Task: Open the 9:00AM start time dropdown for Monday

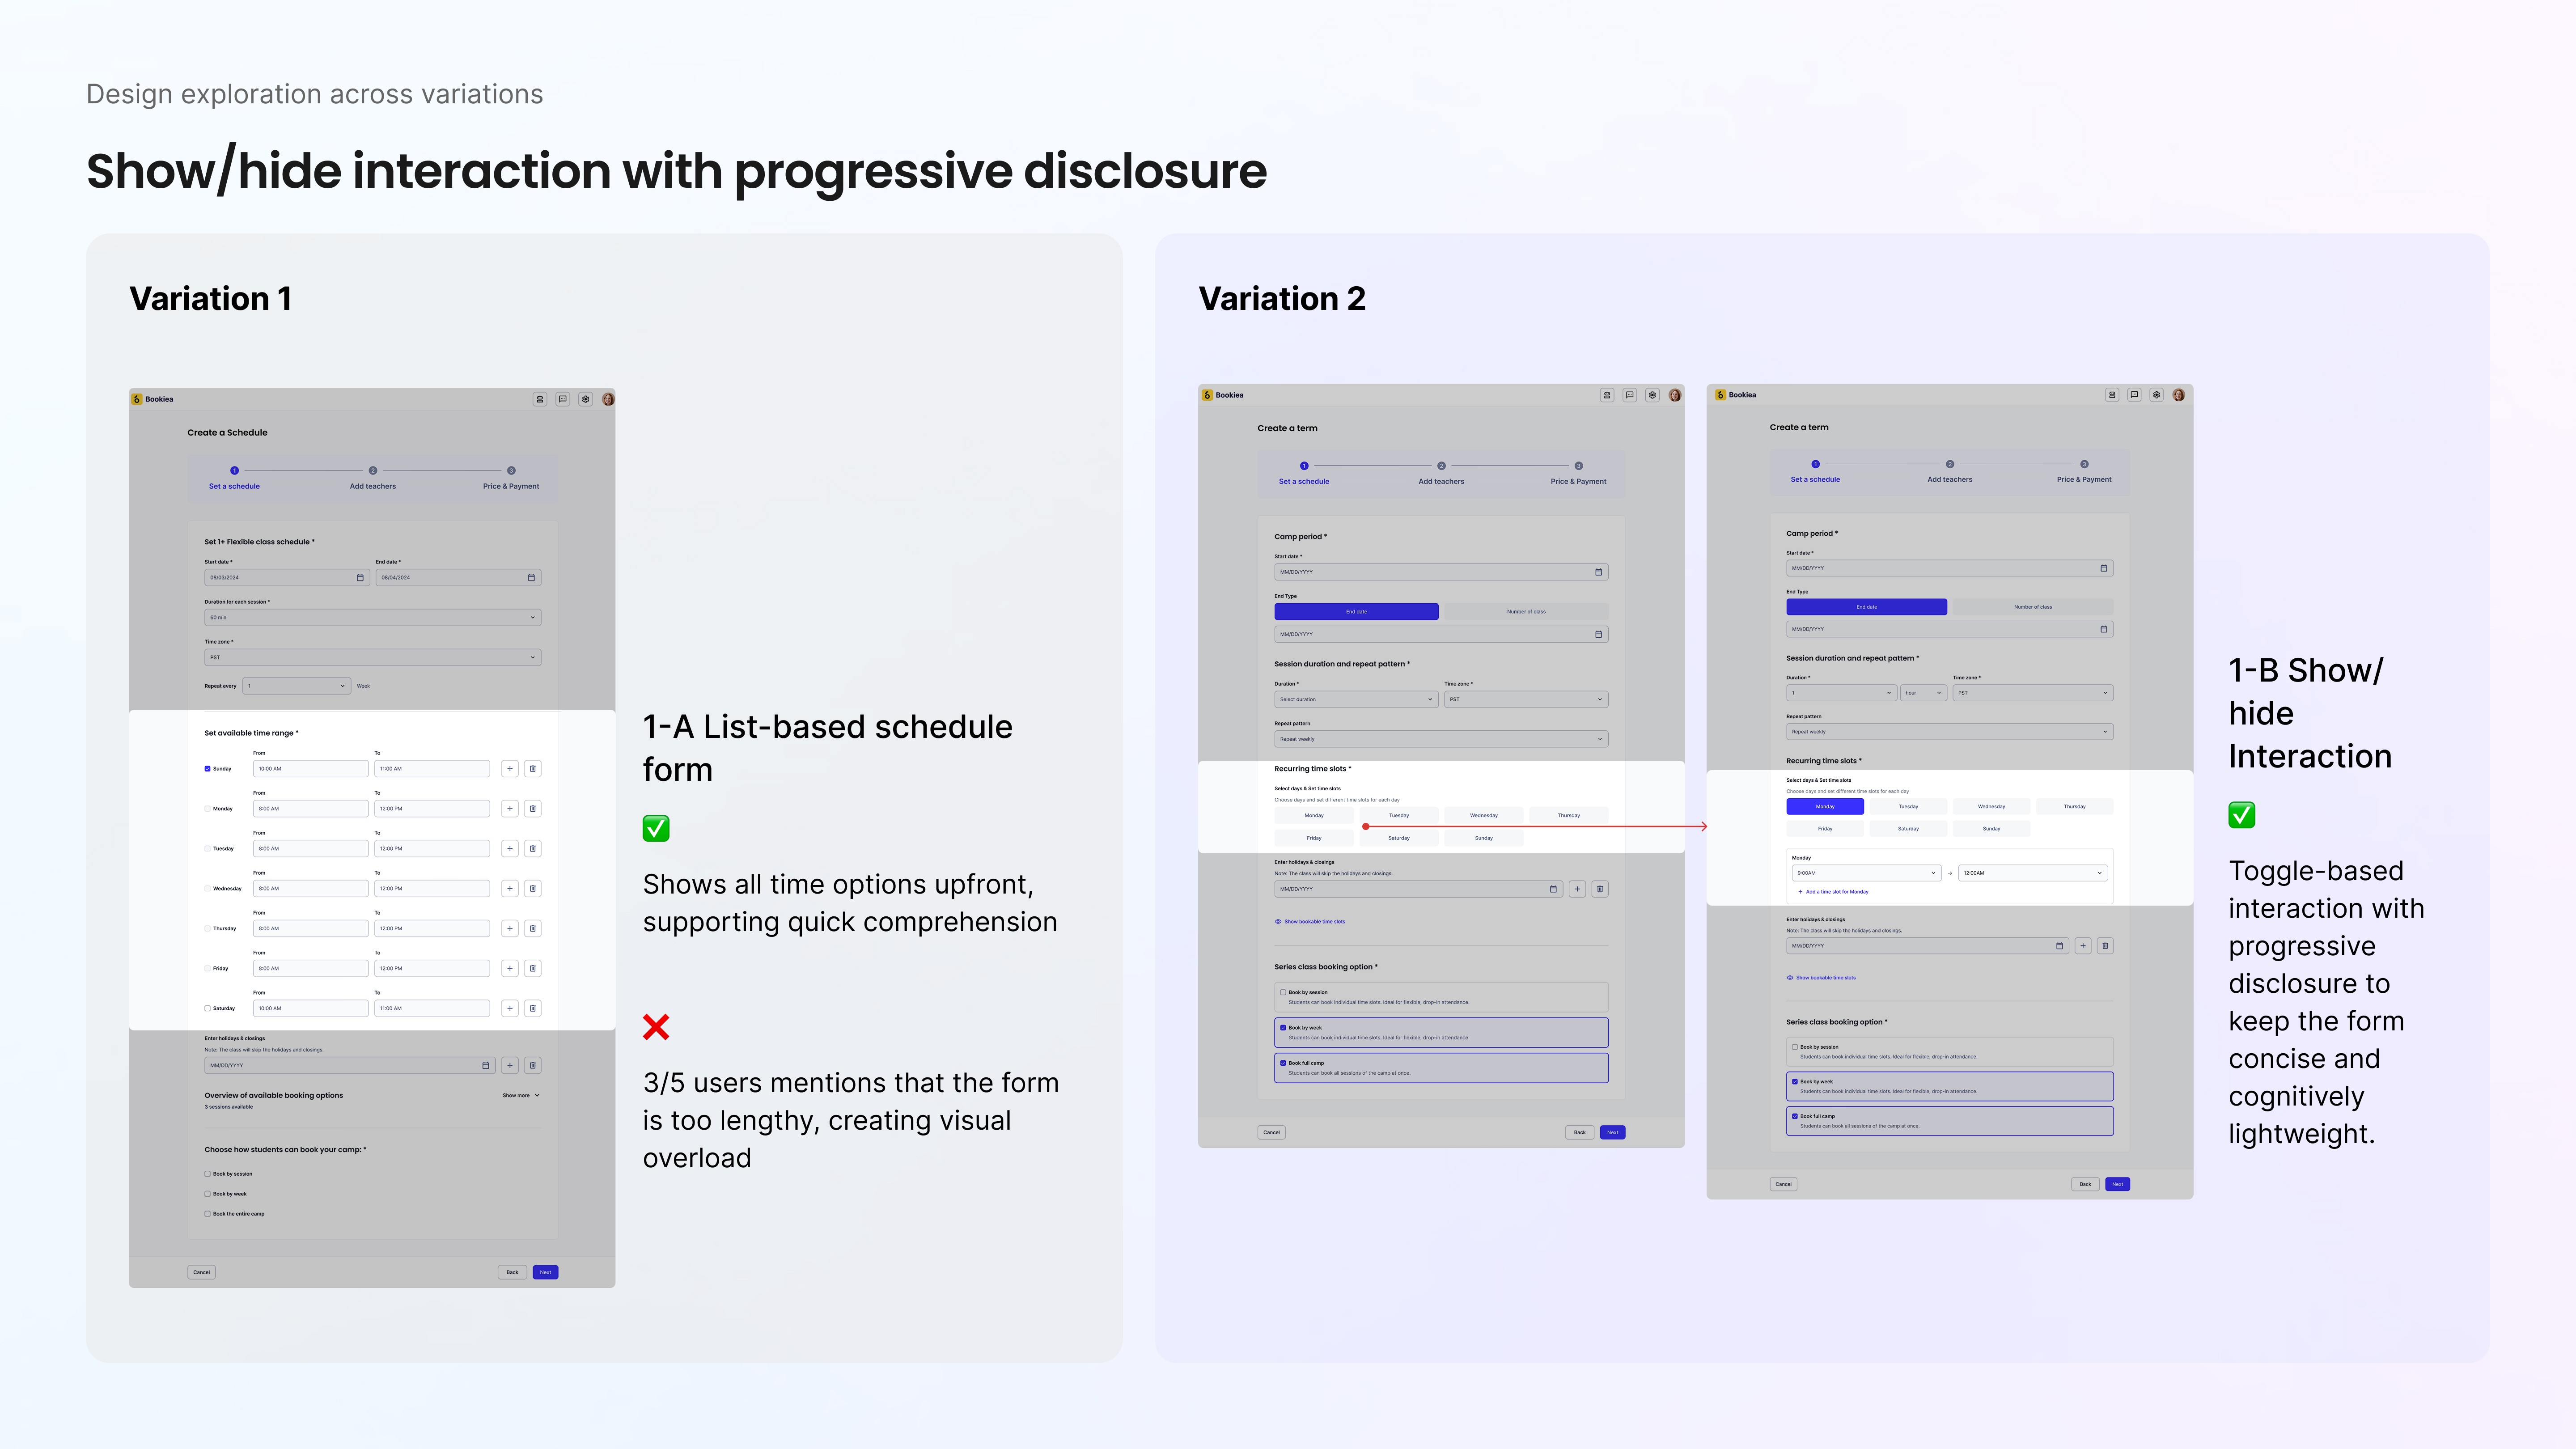Action: coord(1865,873)
